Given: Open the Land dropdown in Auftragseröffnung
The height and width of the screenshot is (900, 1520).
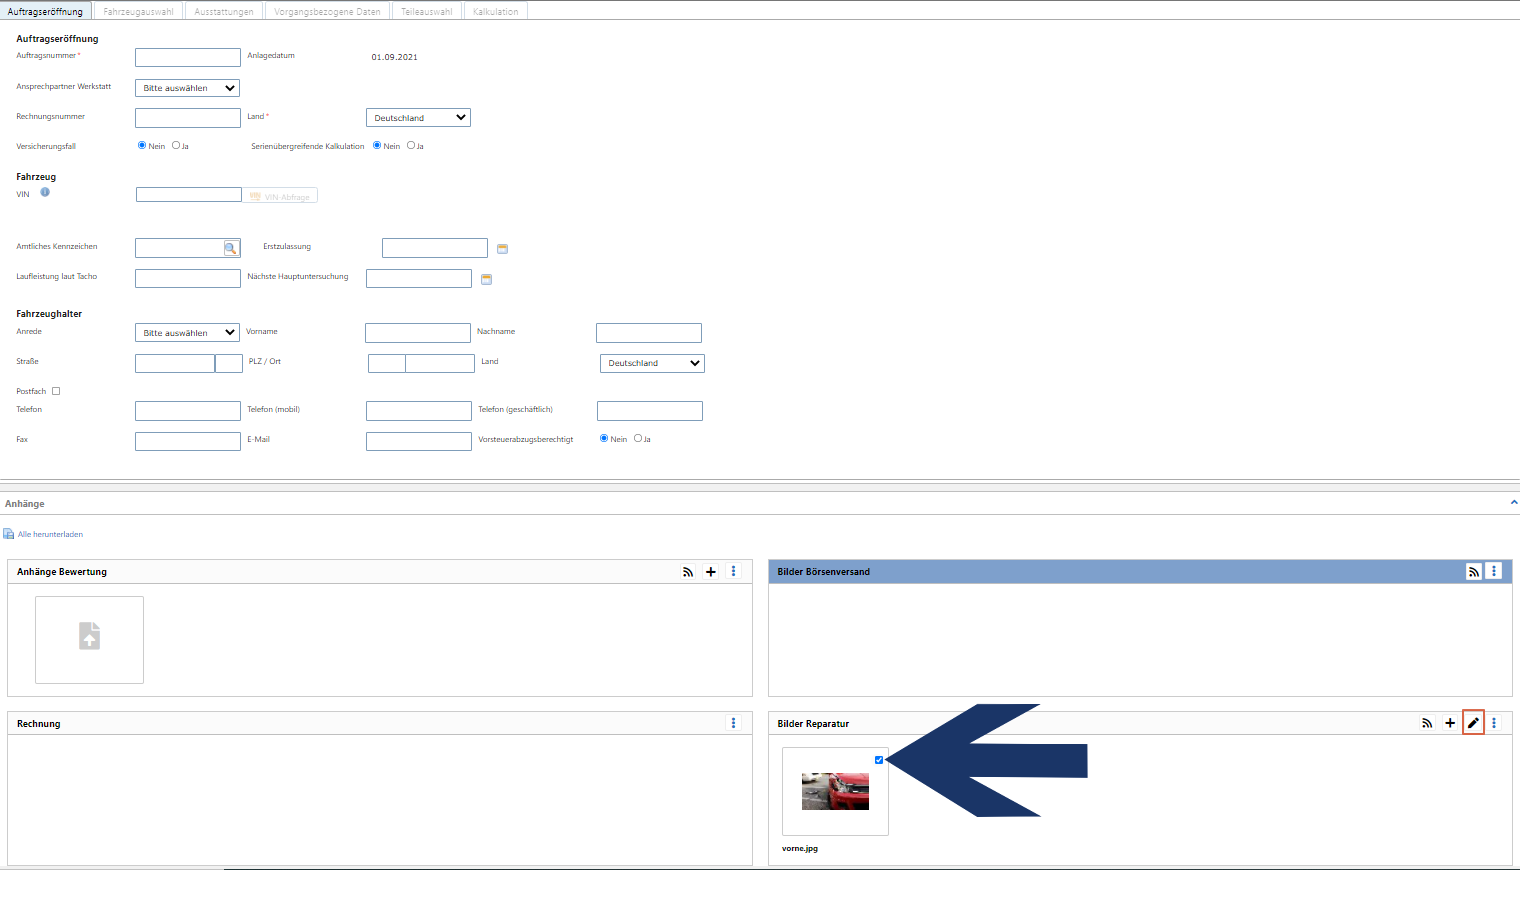Looking at the screenshot, I should click(418, 118).
